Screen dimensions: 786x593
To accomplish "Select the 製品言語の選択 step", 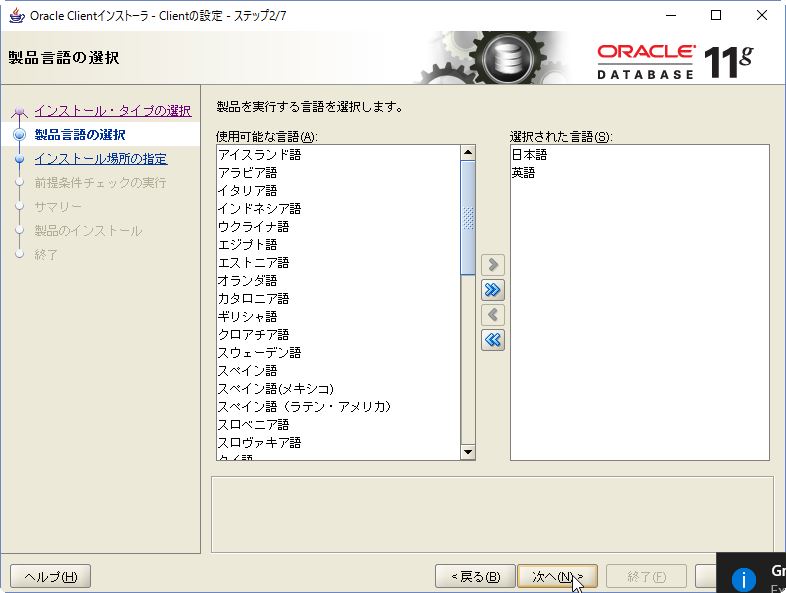I will tap(80, 134).
